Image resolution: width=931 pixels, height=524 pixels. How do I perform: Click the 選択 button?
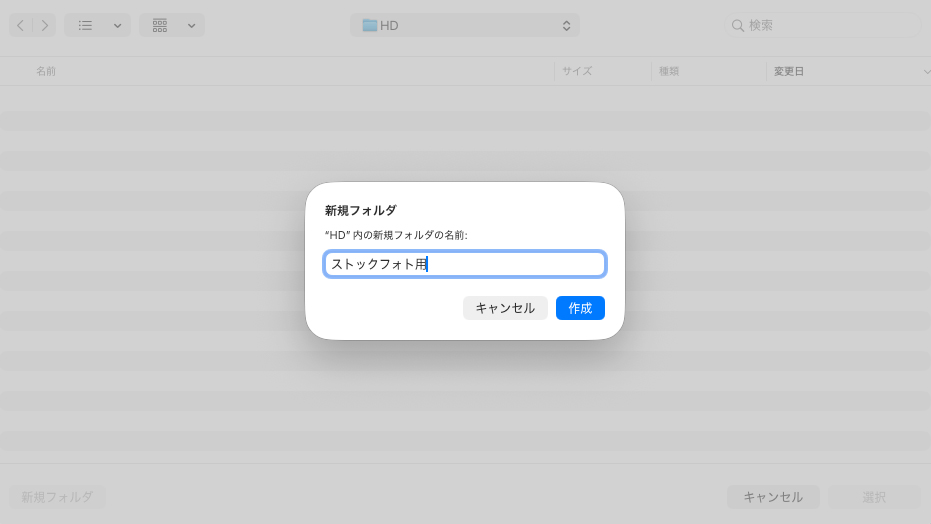(x=874, y=497)
